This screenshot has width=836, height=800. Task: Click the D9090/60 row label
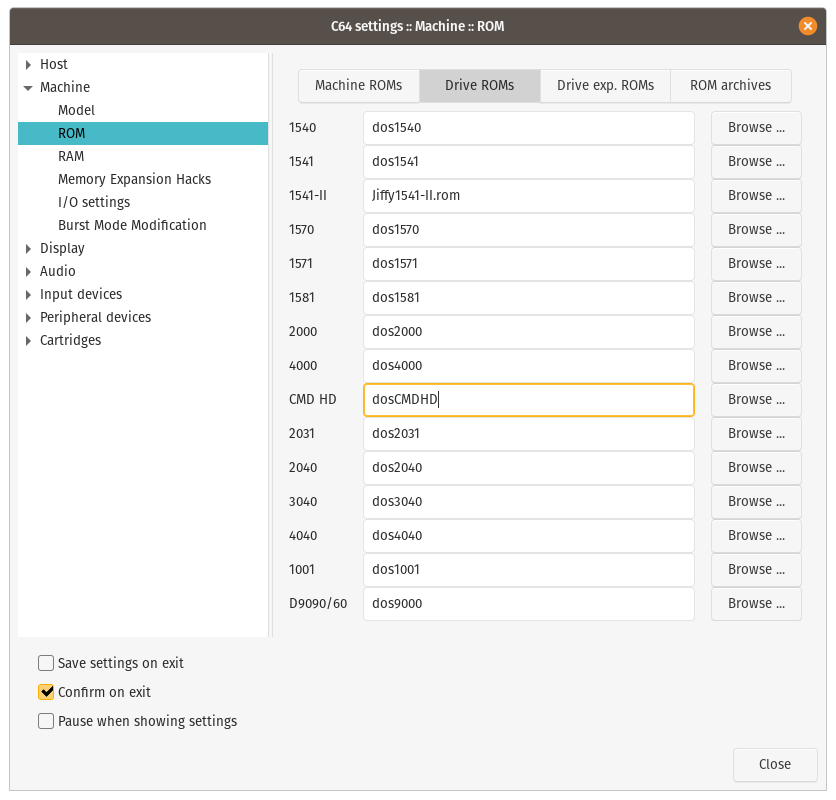click(x=318, y=604)
